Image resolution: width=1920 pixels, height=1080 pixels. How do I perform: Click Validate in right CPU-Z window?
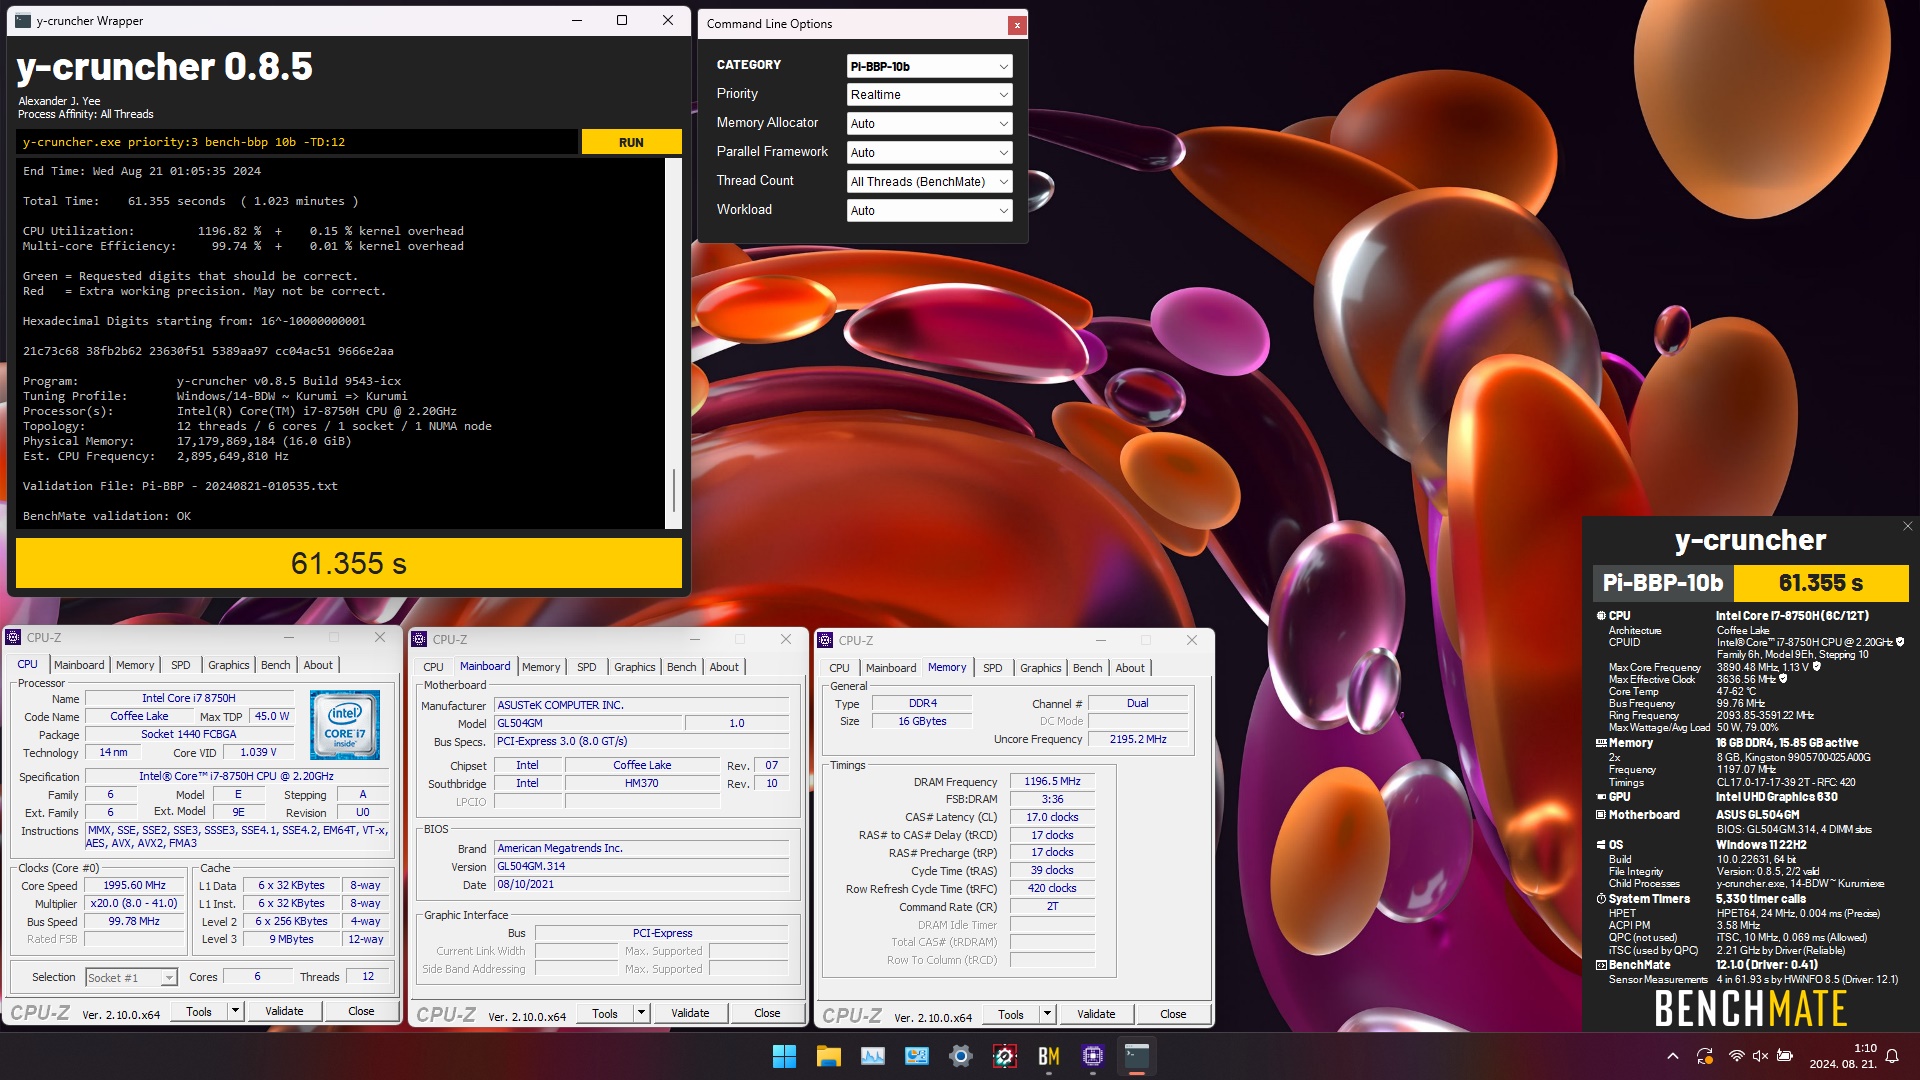(x=1096, y=1013)
